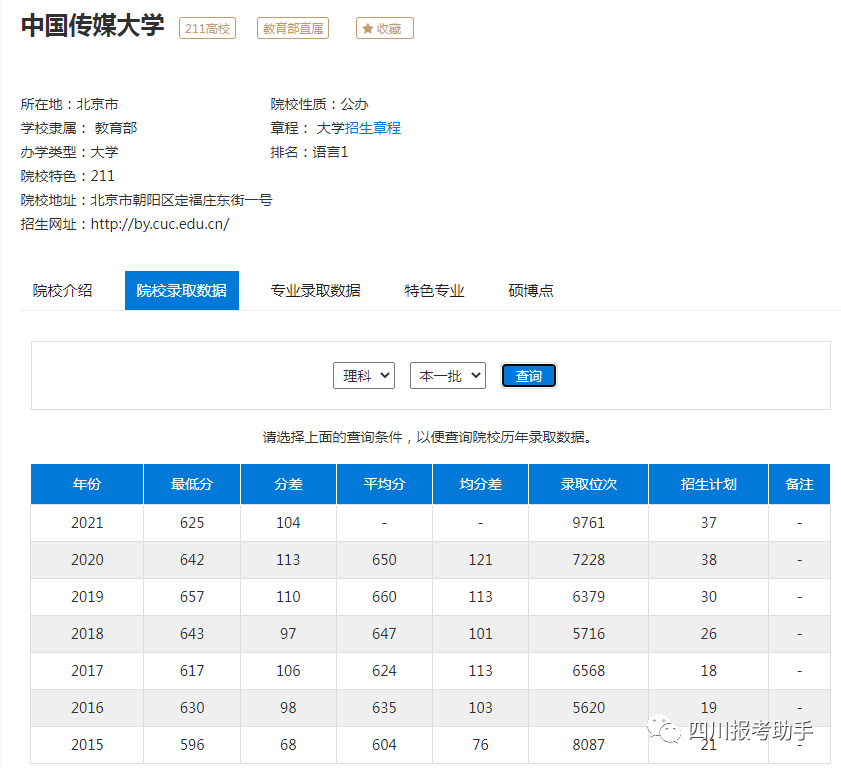
Task: Select the 2019 year cell
Action: [87, 597]
